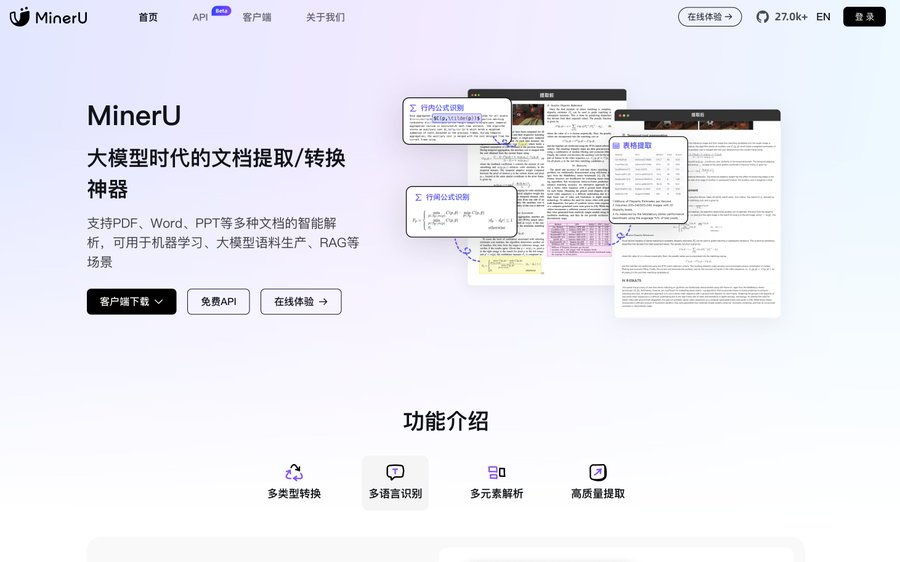Click the sigma icon in 行内公式识别 card
Image resolution: width=900 pixels, height=562 pixels.
point(413,107)
